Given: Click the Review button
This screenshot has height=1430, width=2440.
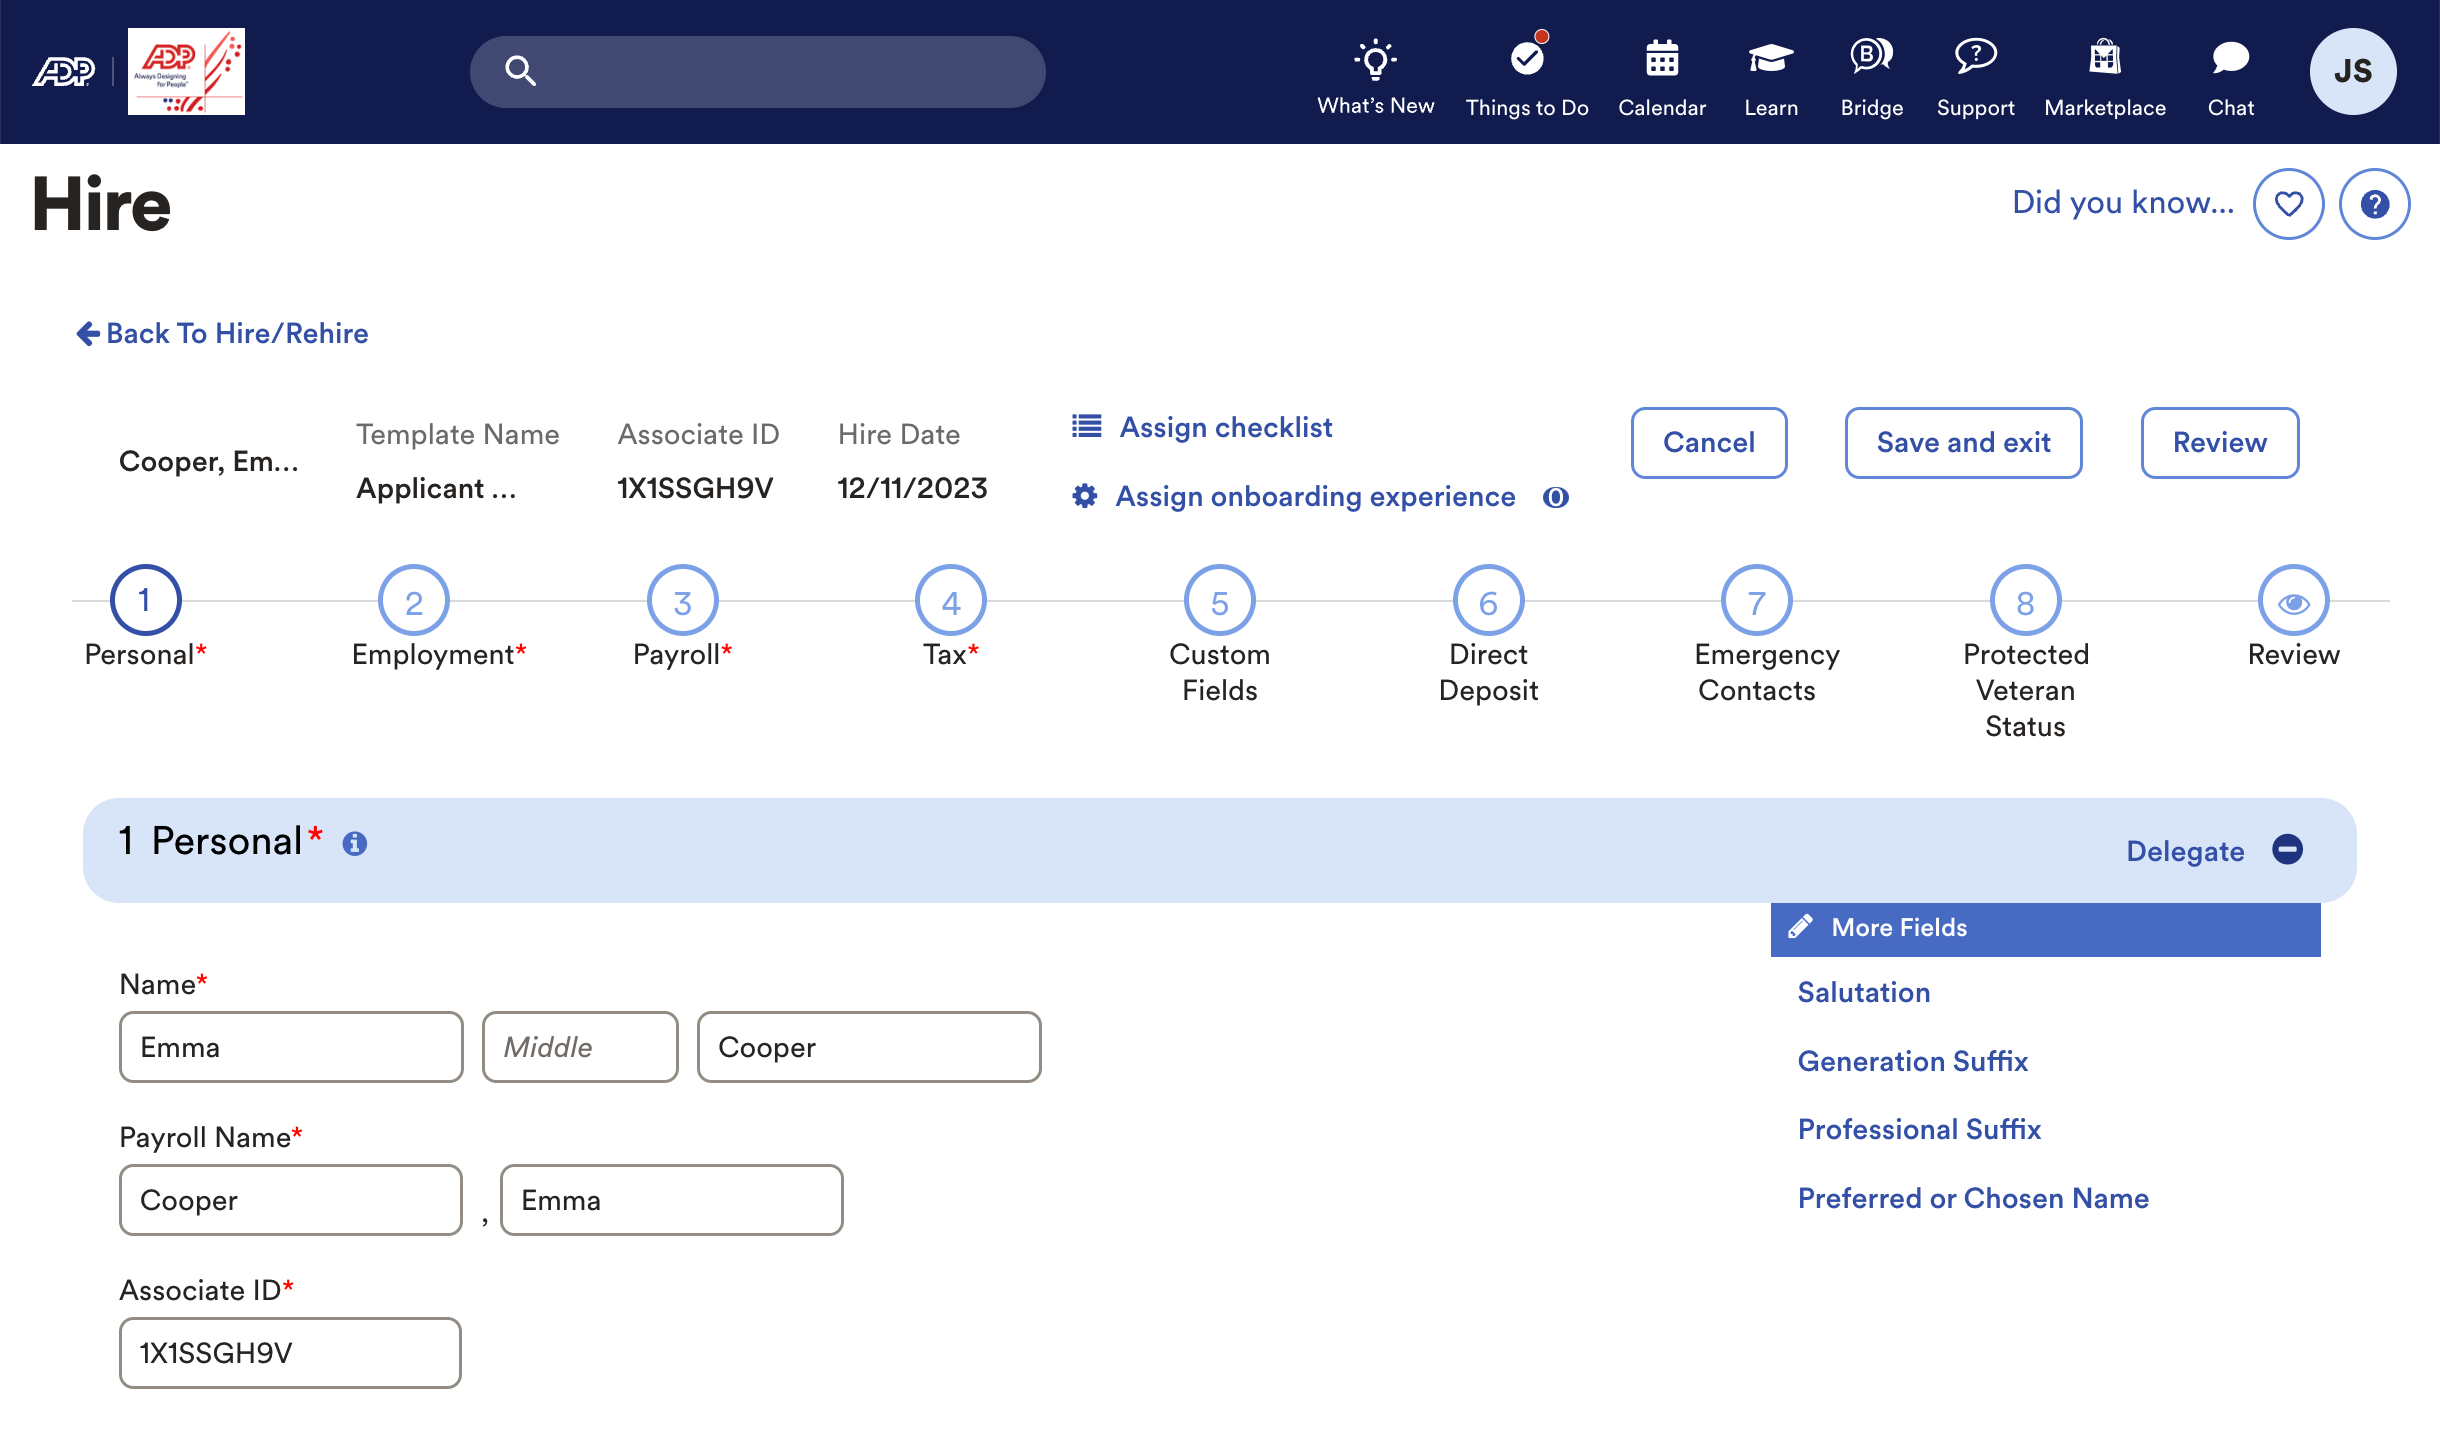Looking at the screenshot, I should [x=2220, y=442].
